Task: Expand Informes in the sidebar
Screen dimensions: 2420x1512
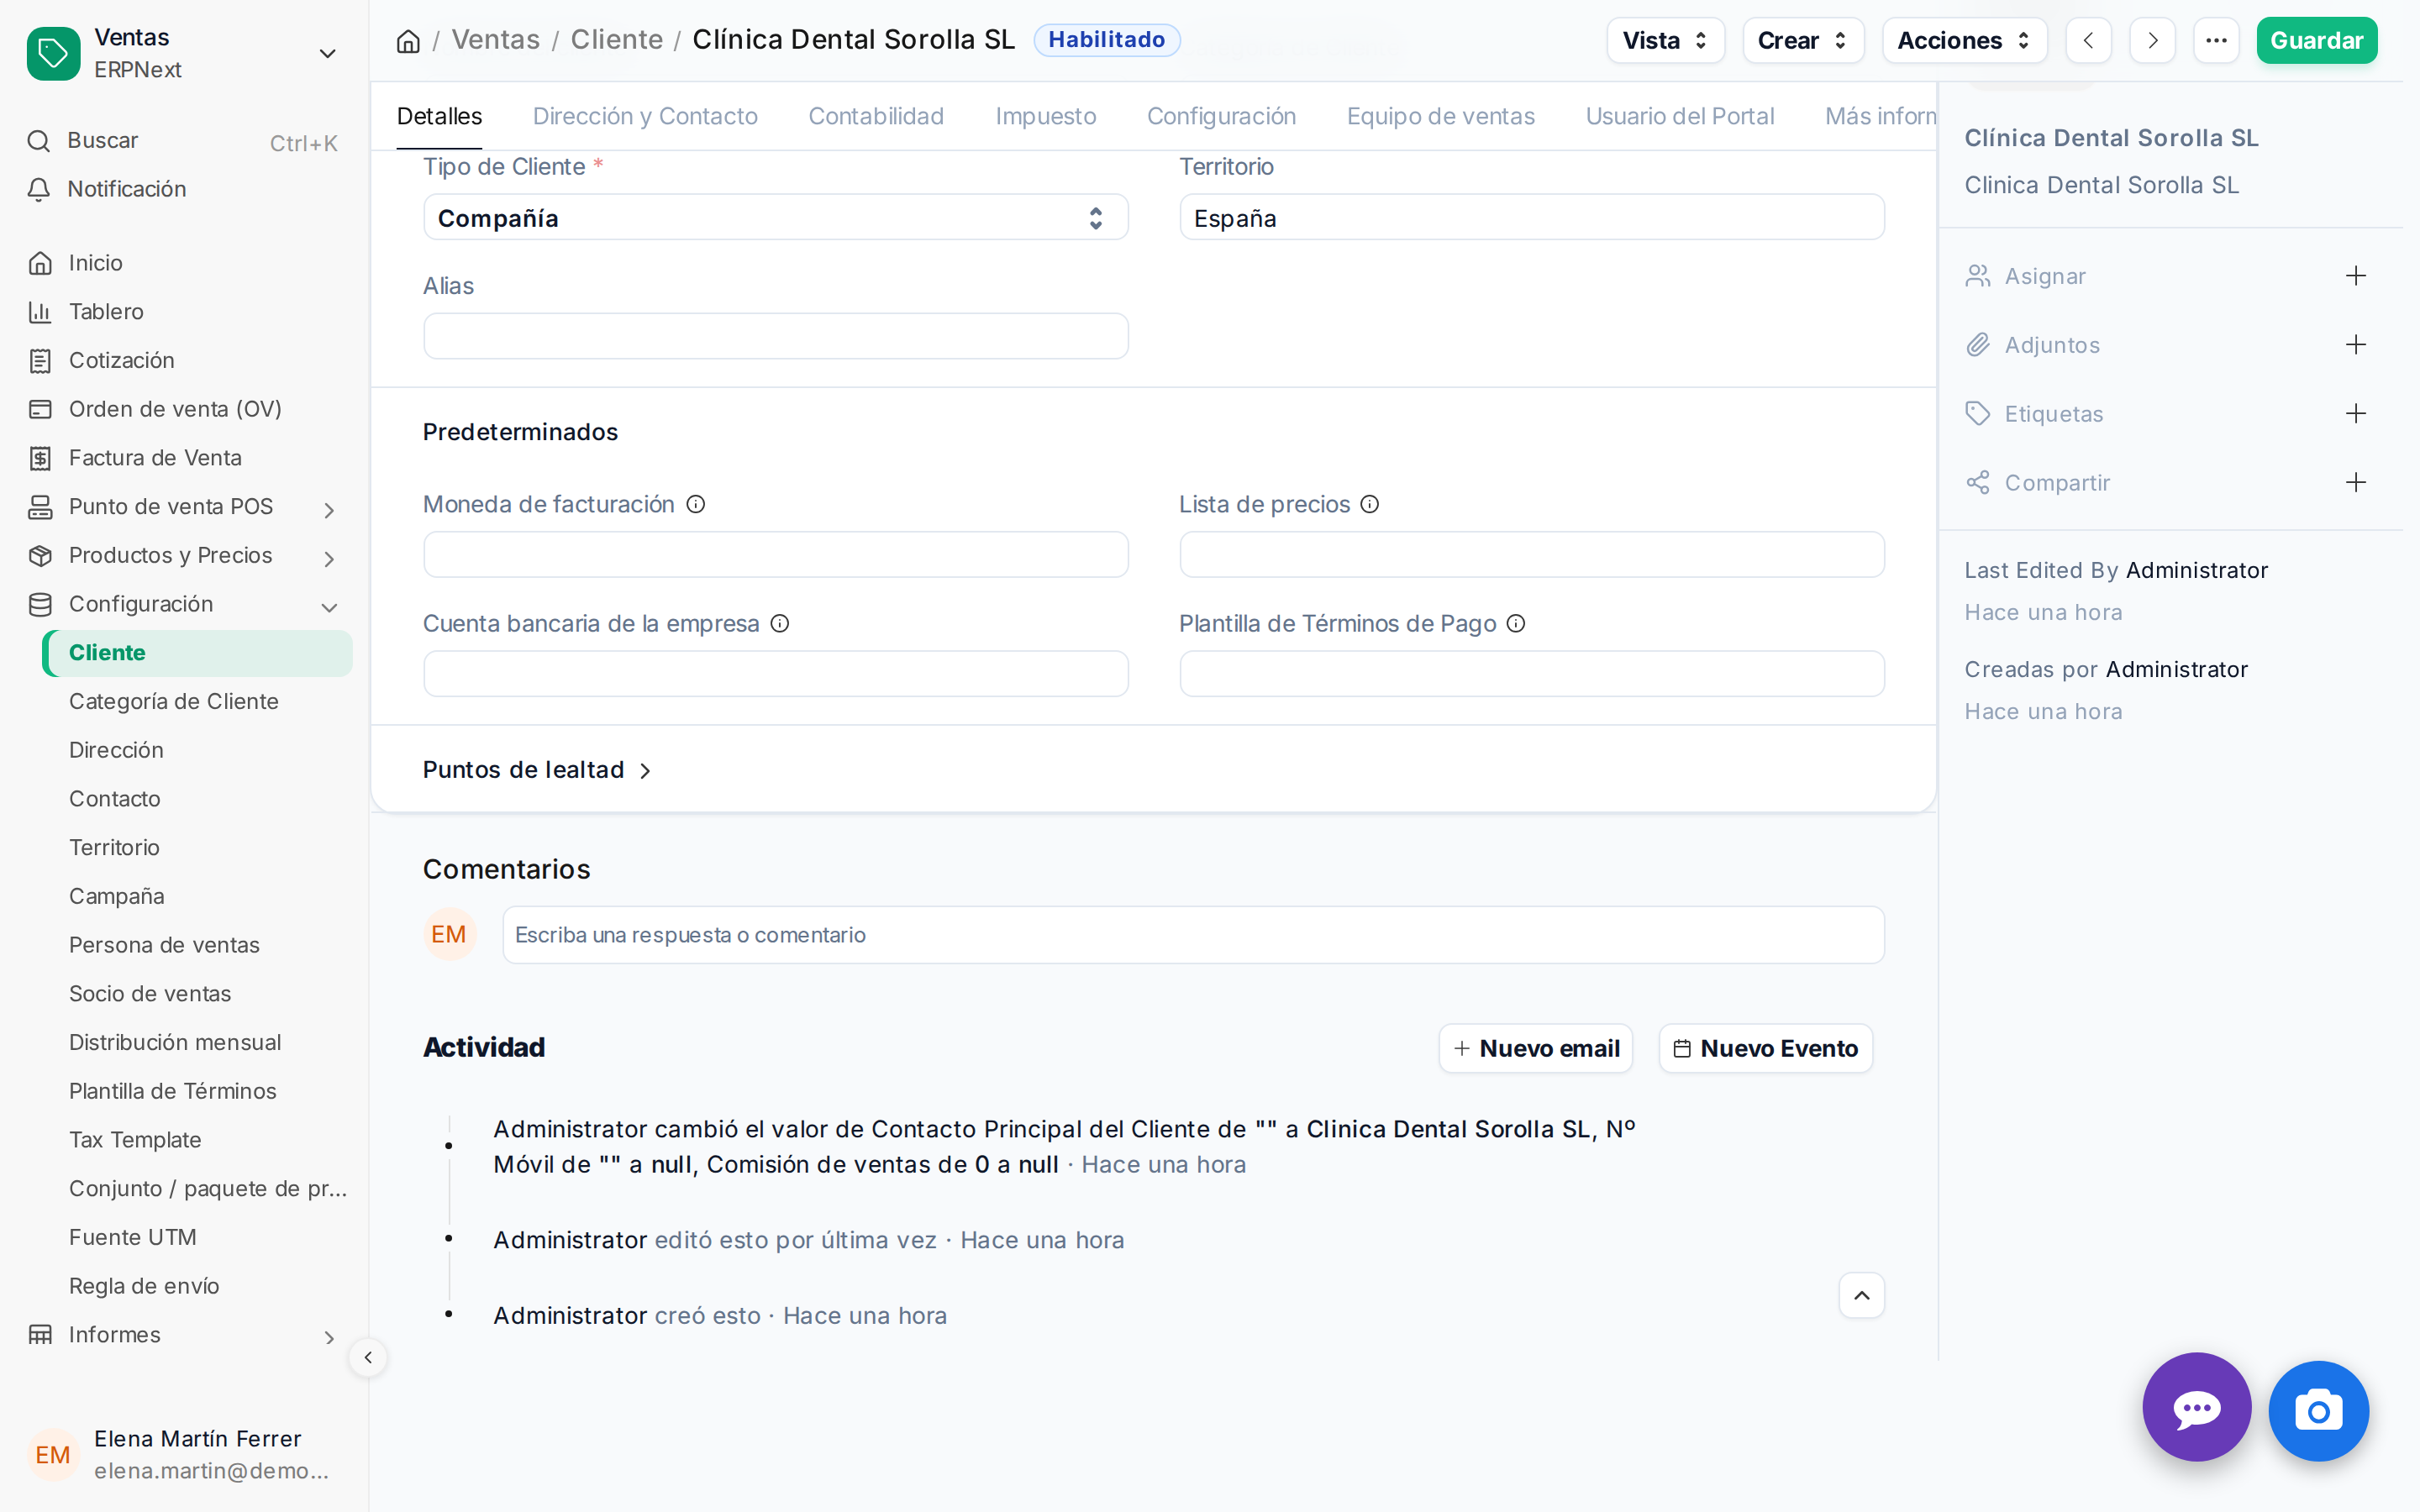Action: (x=329, y=1338)
